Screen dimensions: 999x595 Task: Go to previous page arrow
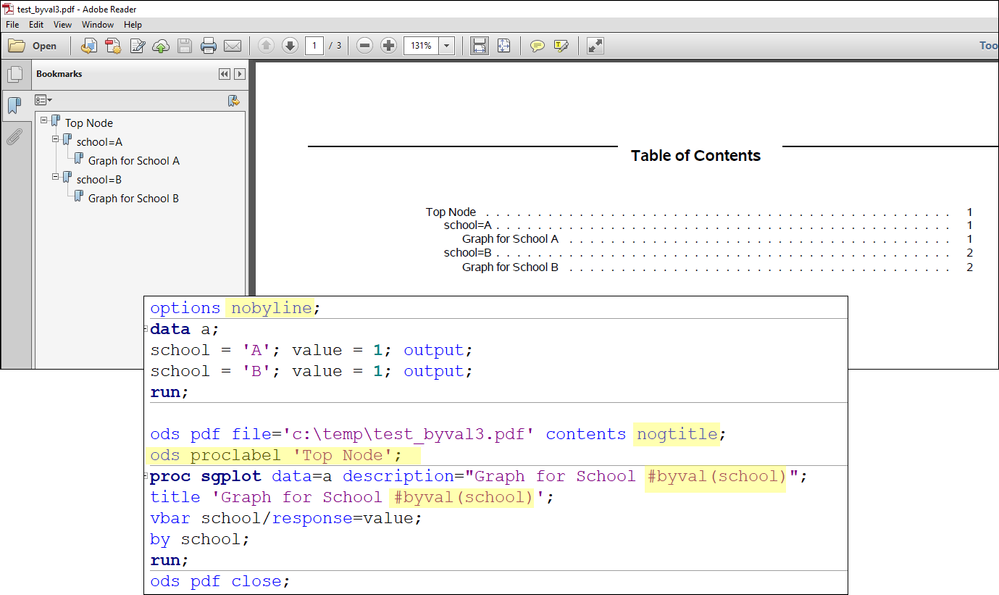(266, 45)
